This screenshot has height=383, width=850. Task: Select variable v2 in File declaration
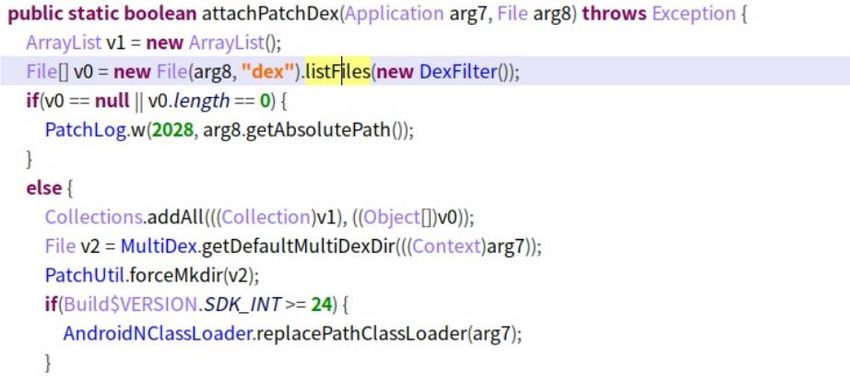[90, 246]
